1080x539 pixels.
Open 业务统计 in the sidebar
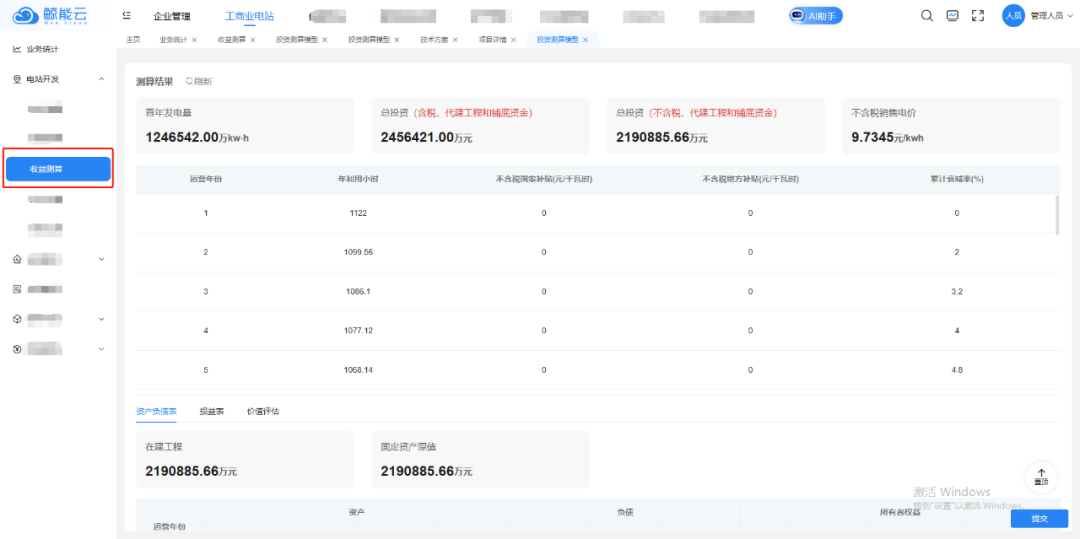[x=42, y=49]
